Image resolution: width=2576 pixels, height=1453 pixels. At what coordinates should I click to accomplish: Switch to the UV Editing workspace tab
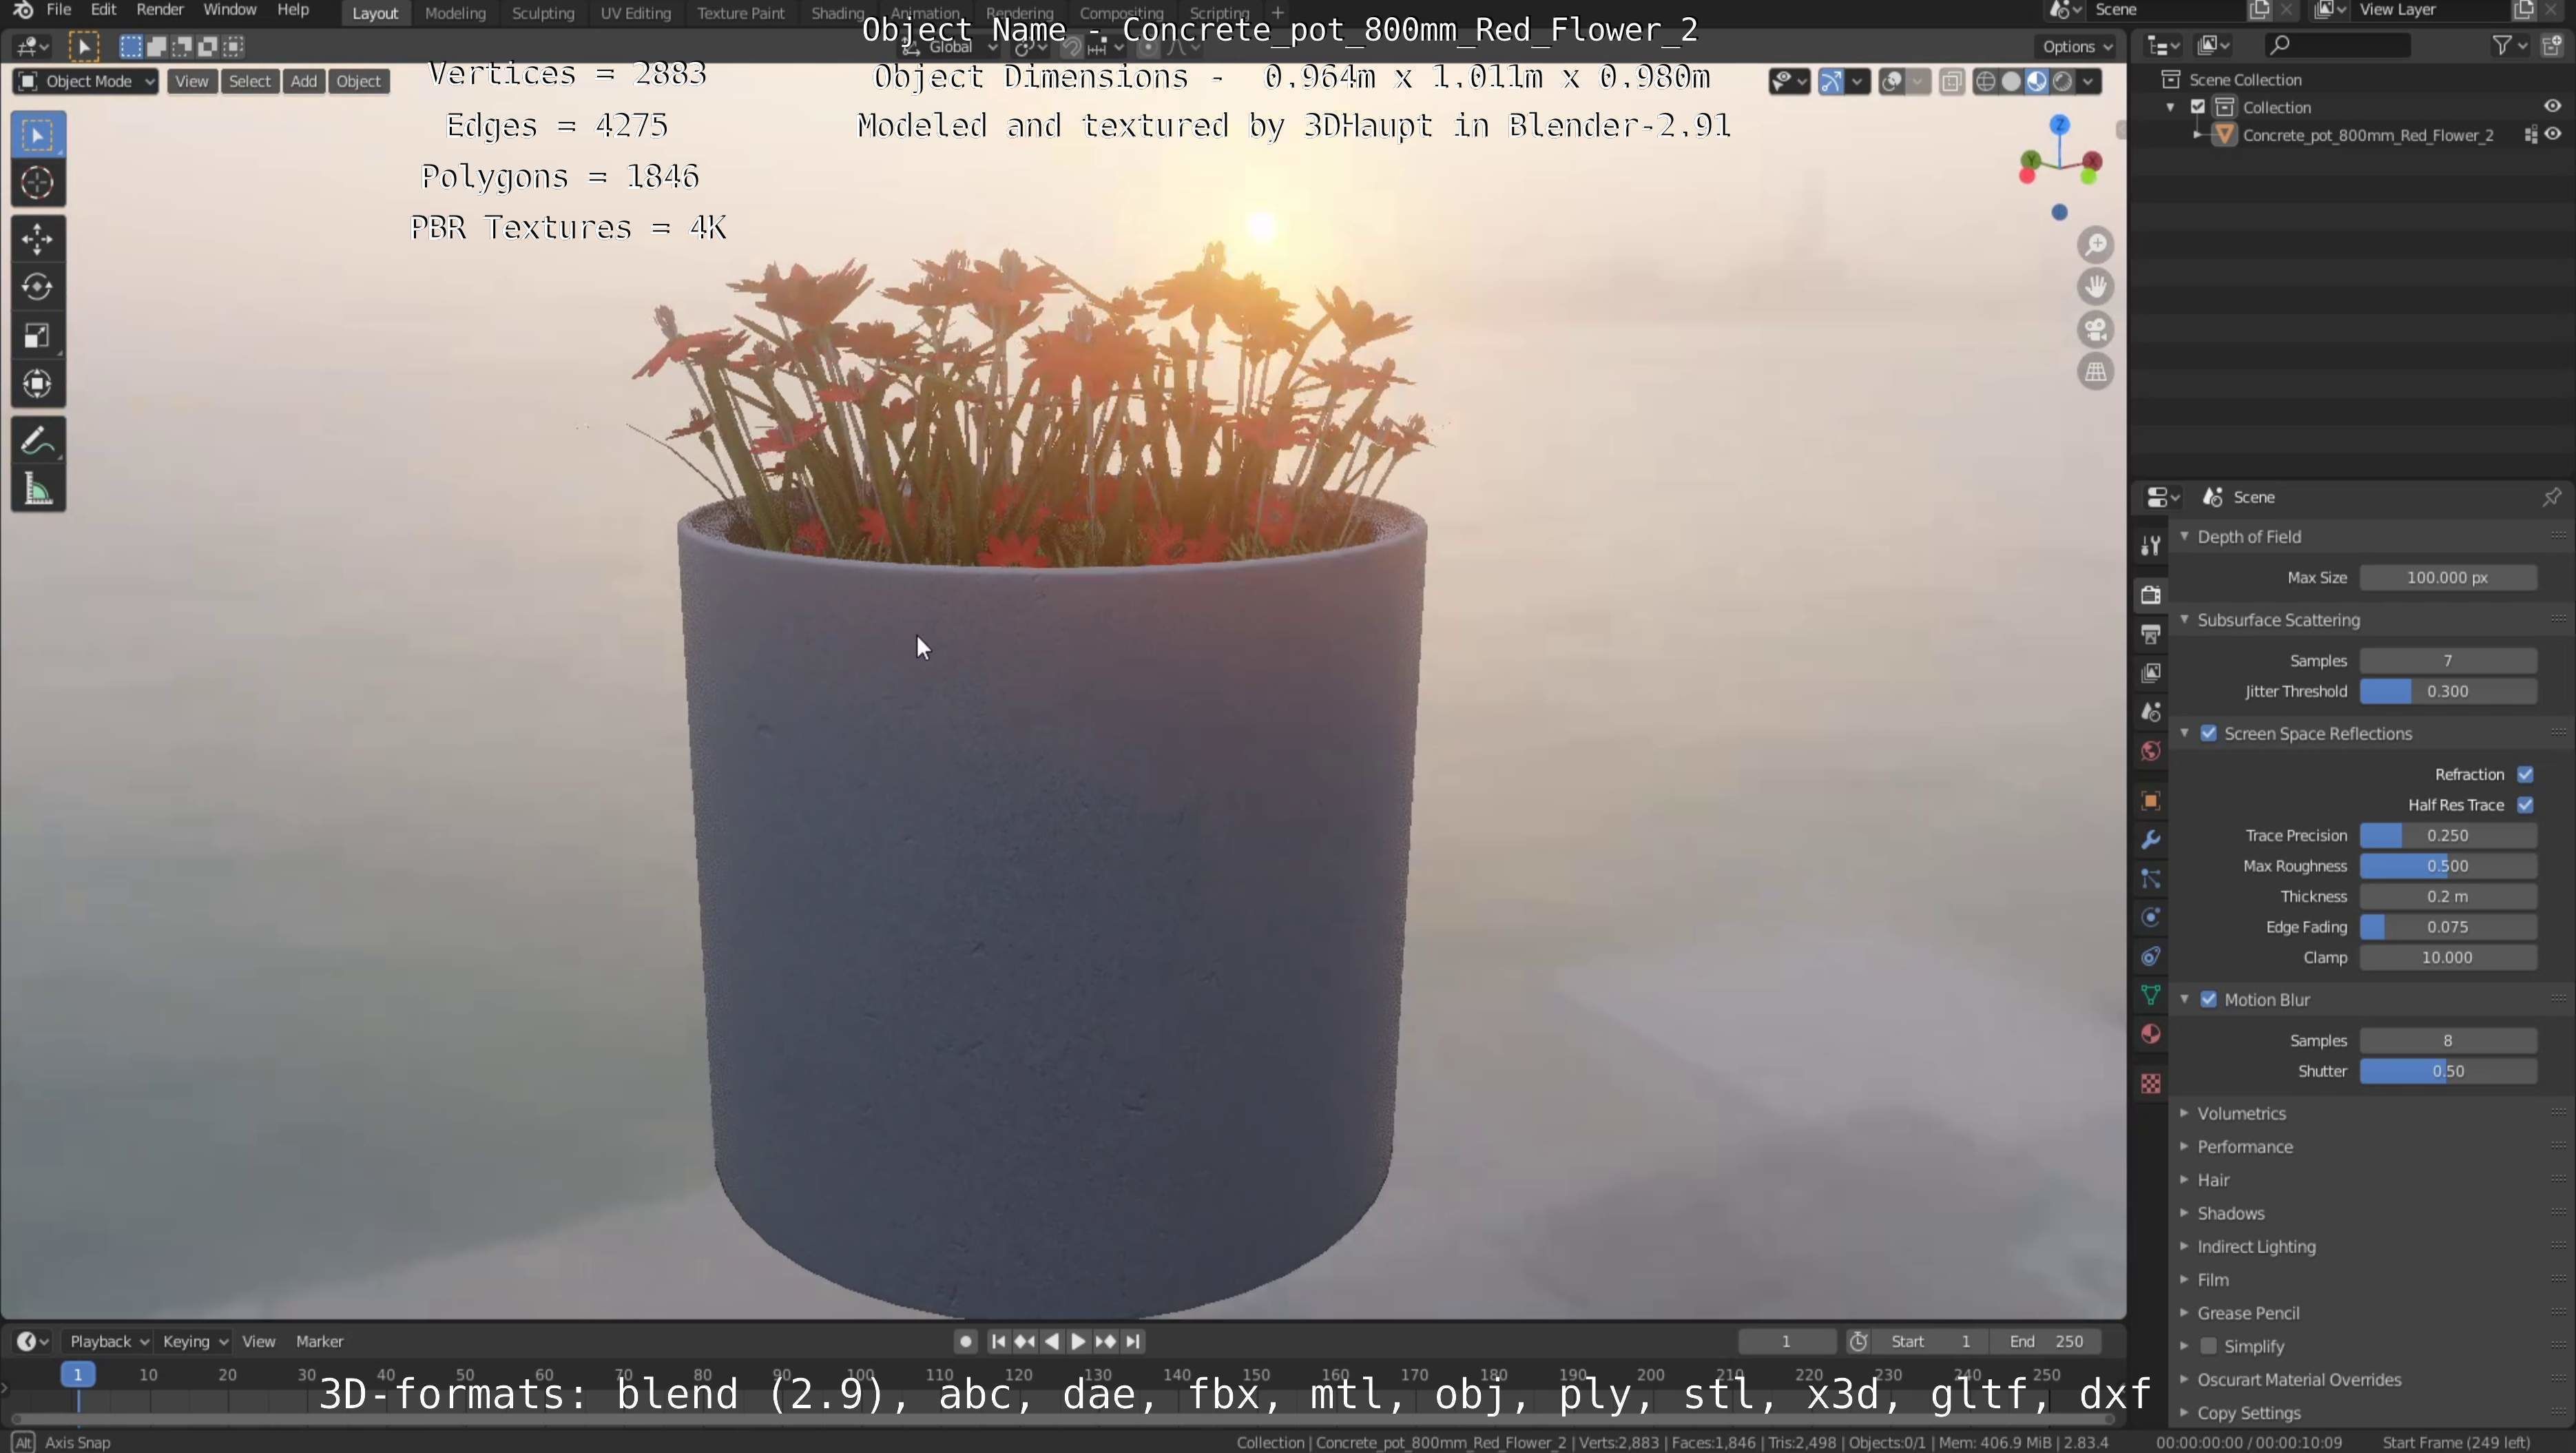tap(635, 13)
